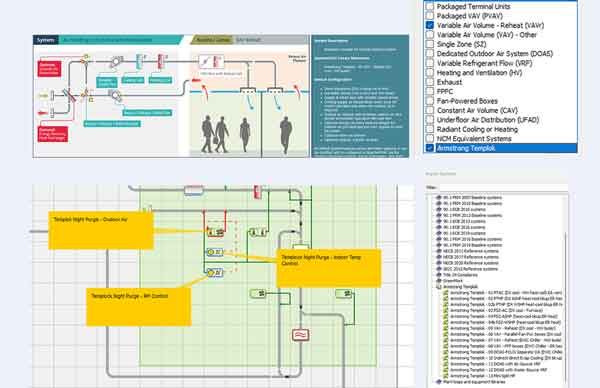Expand 90.1 PRM 2013 Baseline systems node
The height and width of the screenshot is (388, 600).
click(439, 215)
